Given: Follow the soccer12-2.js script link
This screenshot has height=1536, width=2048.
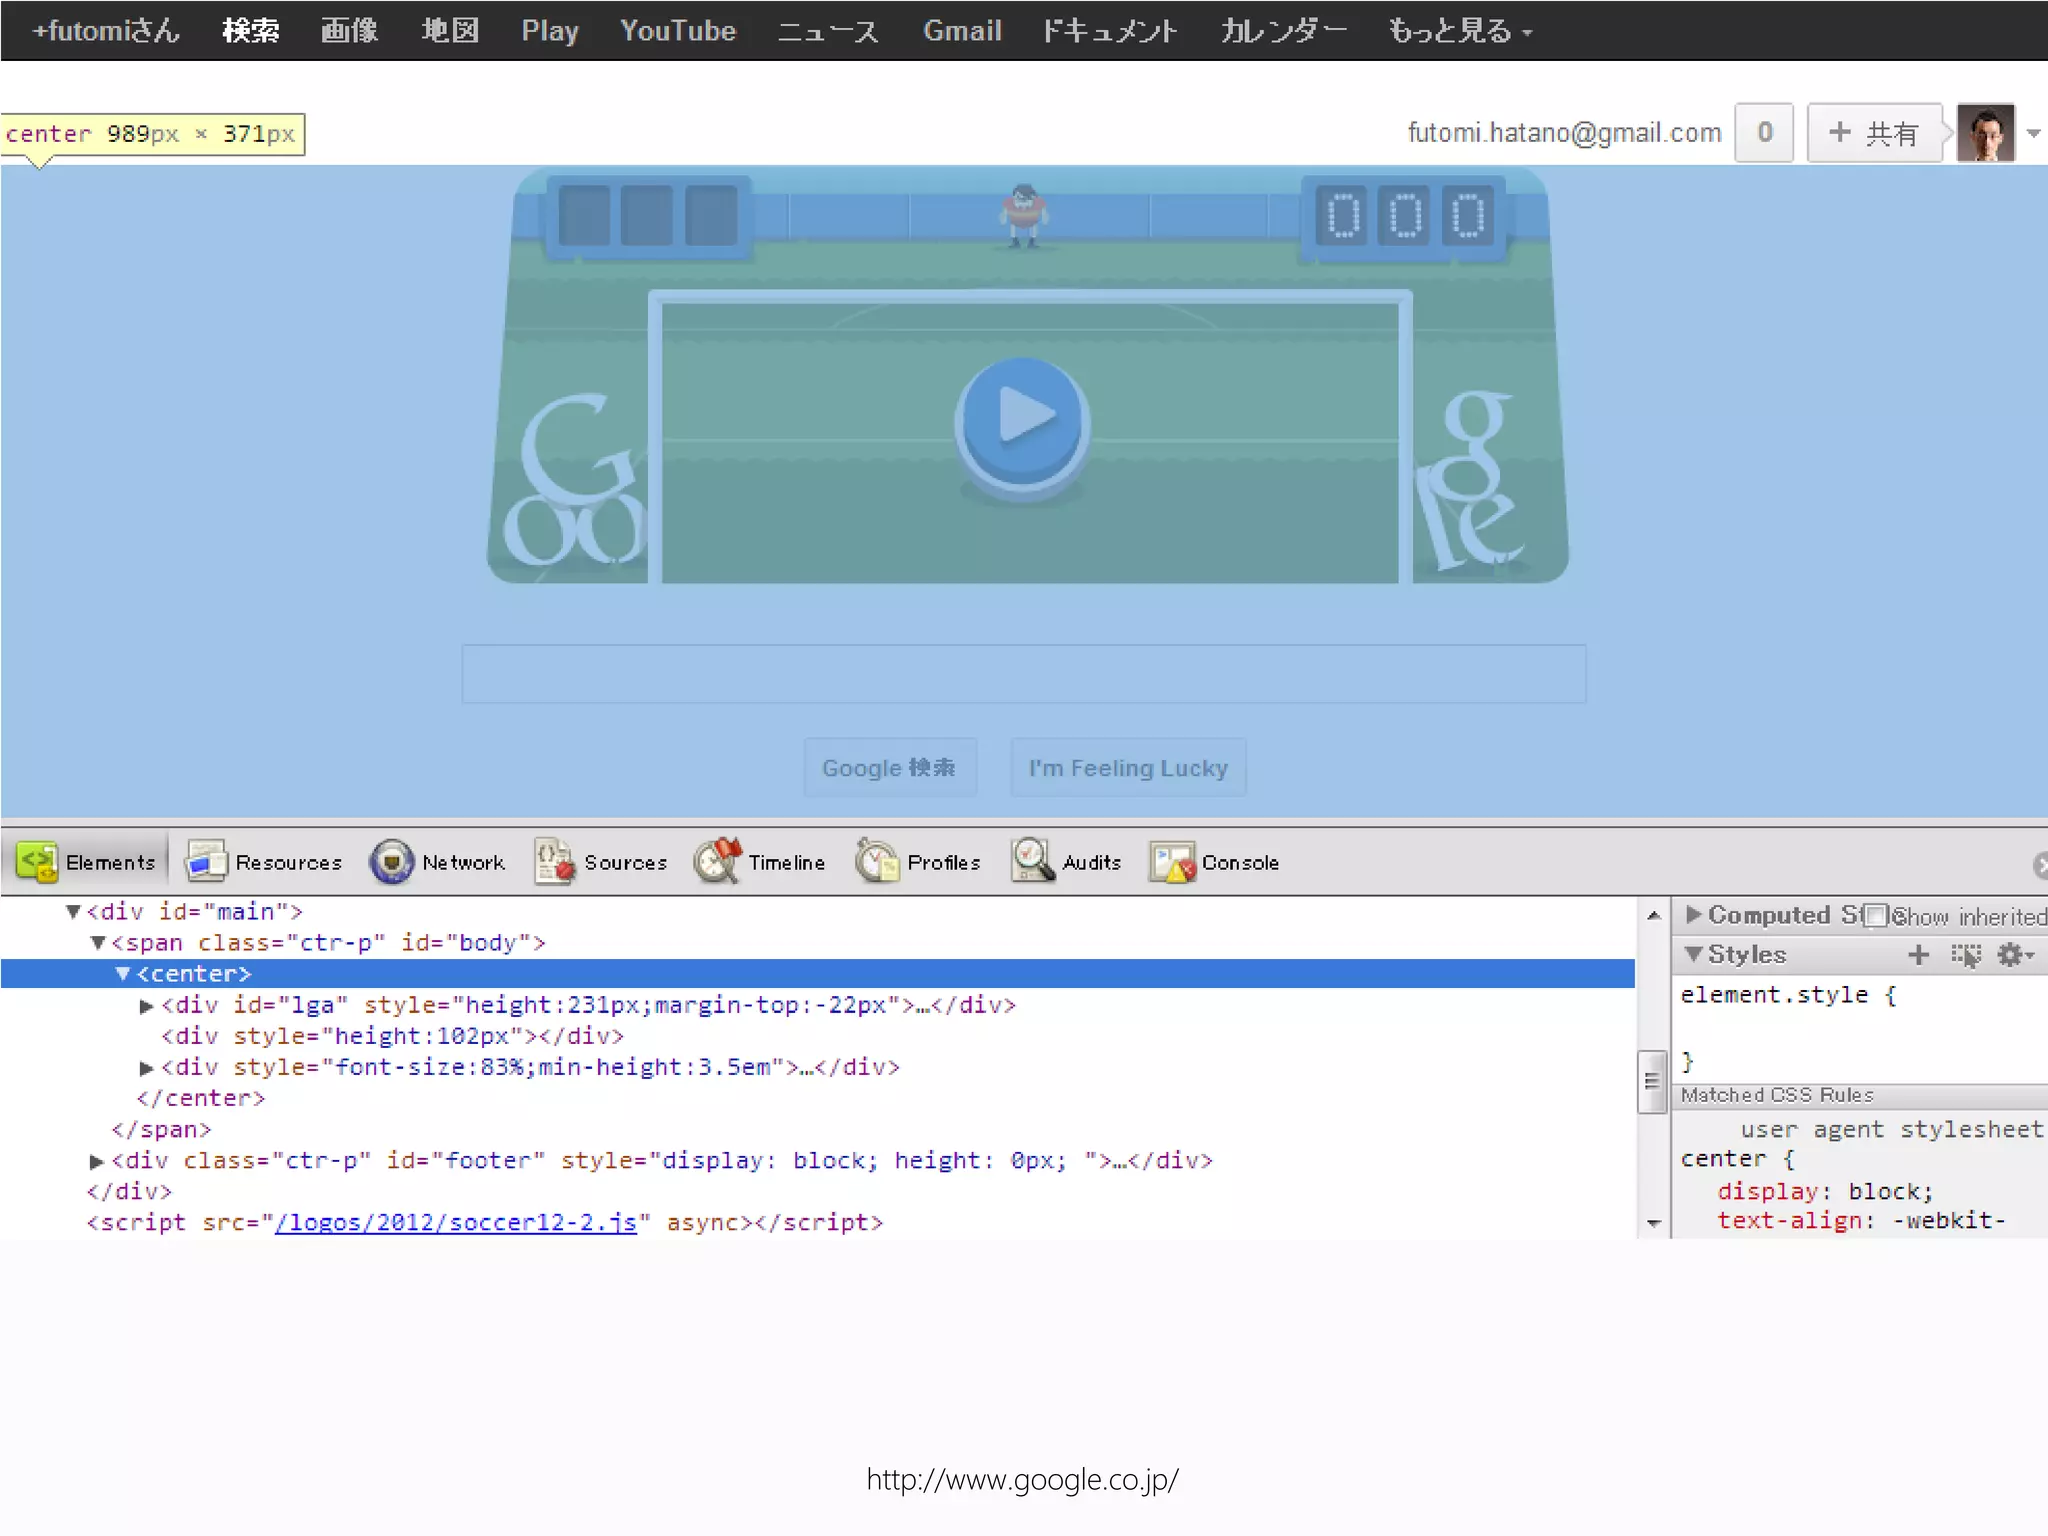Looking at the screenshot, I should [456, 1223].
